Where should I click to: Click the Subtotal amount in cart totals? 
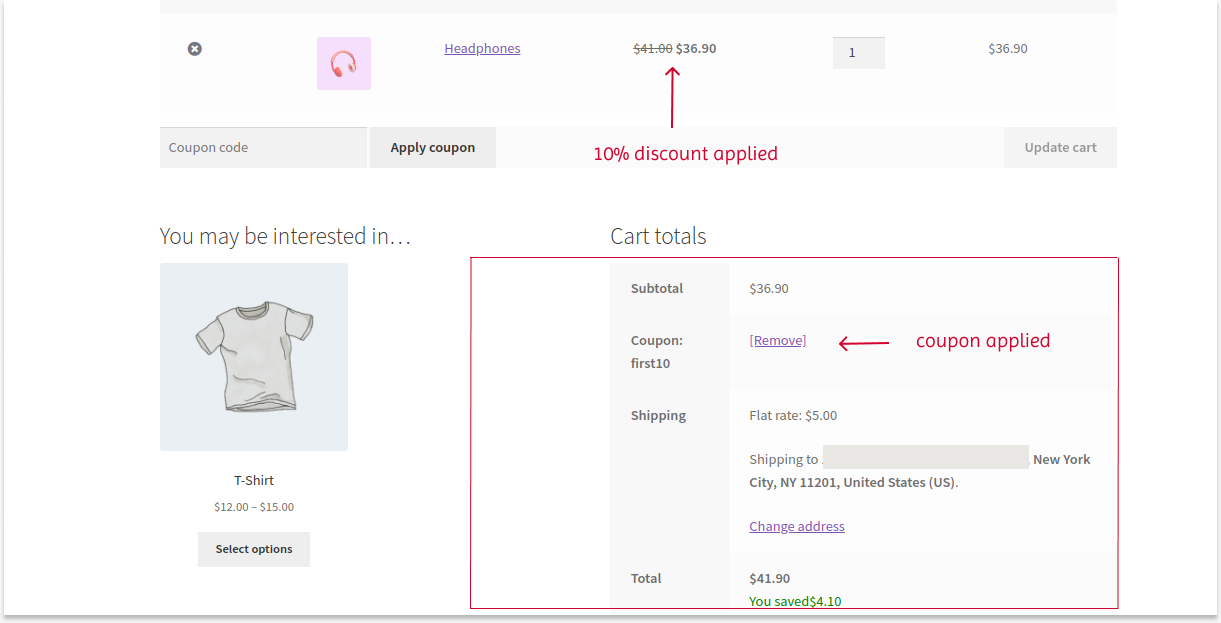pos(769,288)
